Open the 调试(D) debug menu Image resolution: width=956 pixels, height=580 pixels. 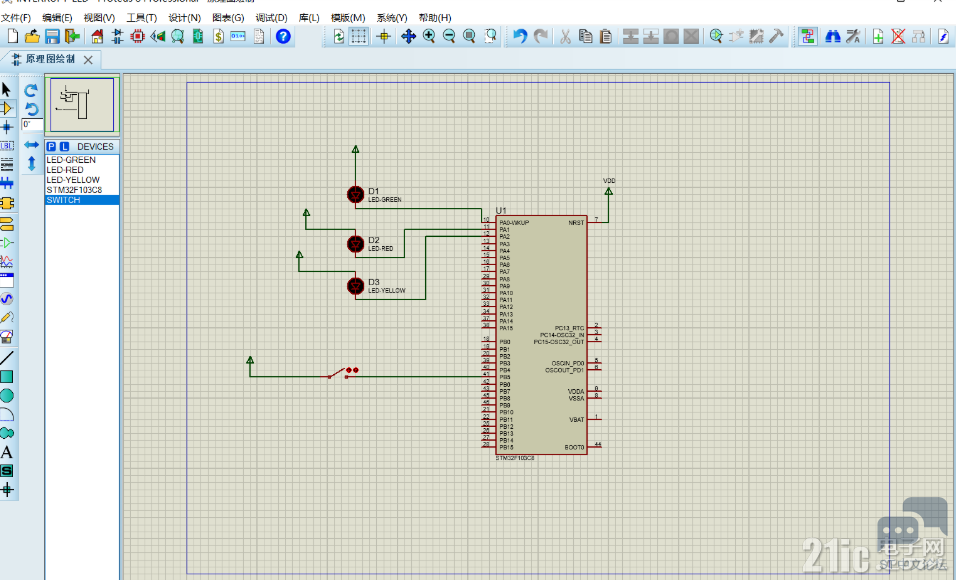271,18
